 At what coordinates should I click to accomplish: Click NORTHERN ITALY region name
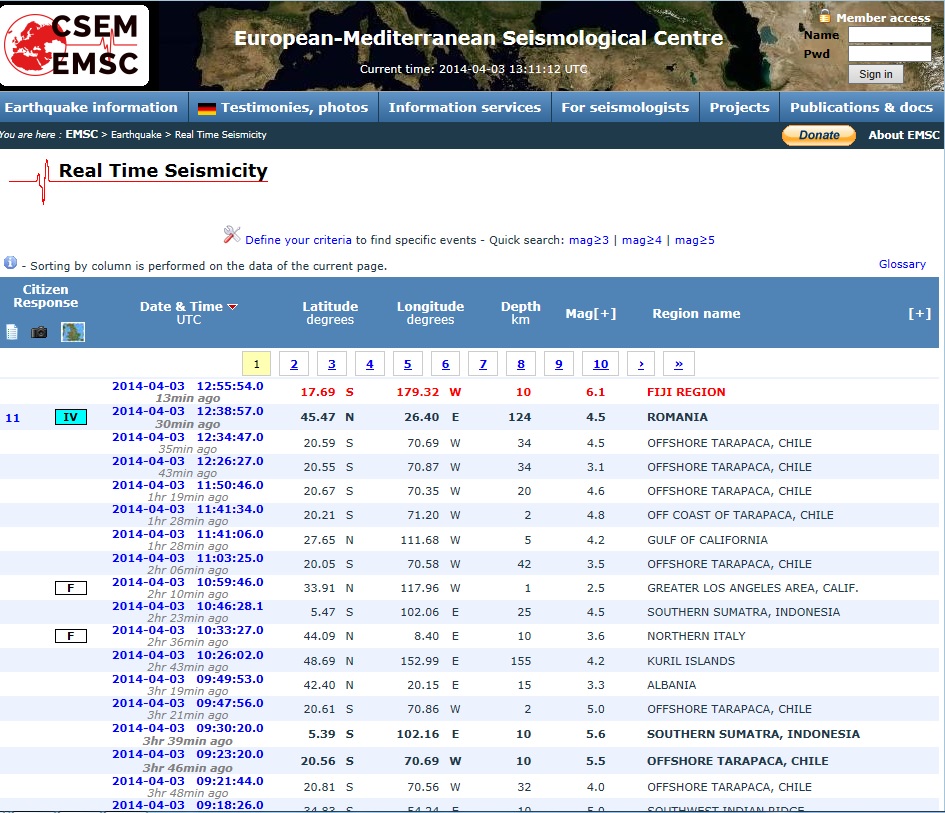[x=696, y=636]
